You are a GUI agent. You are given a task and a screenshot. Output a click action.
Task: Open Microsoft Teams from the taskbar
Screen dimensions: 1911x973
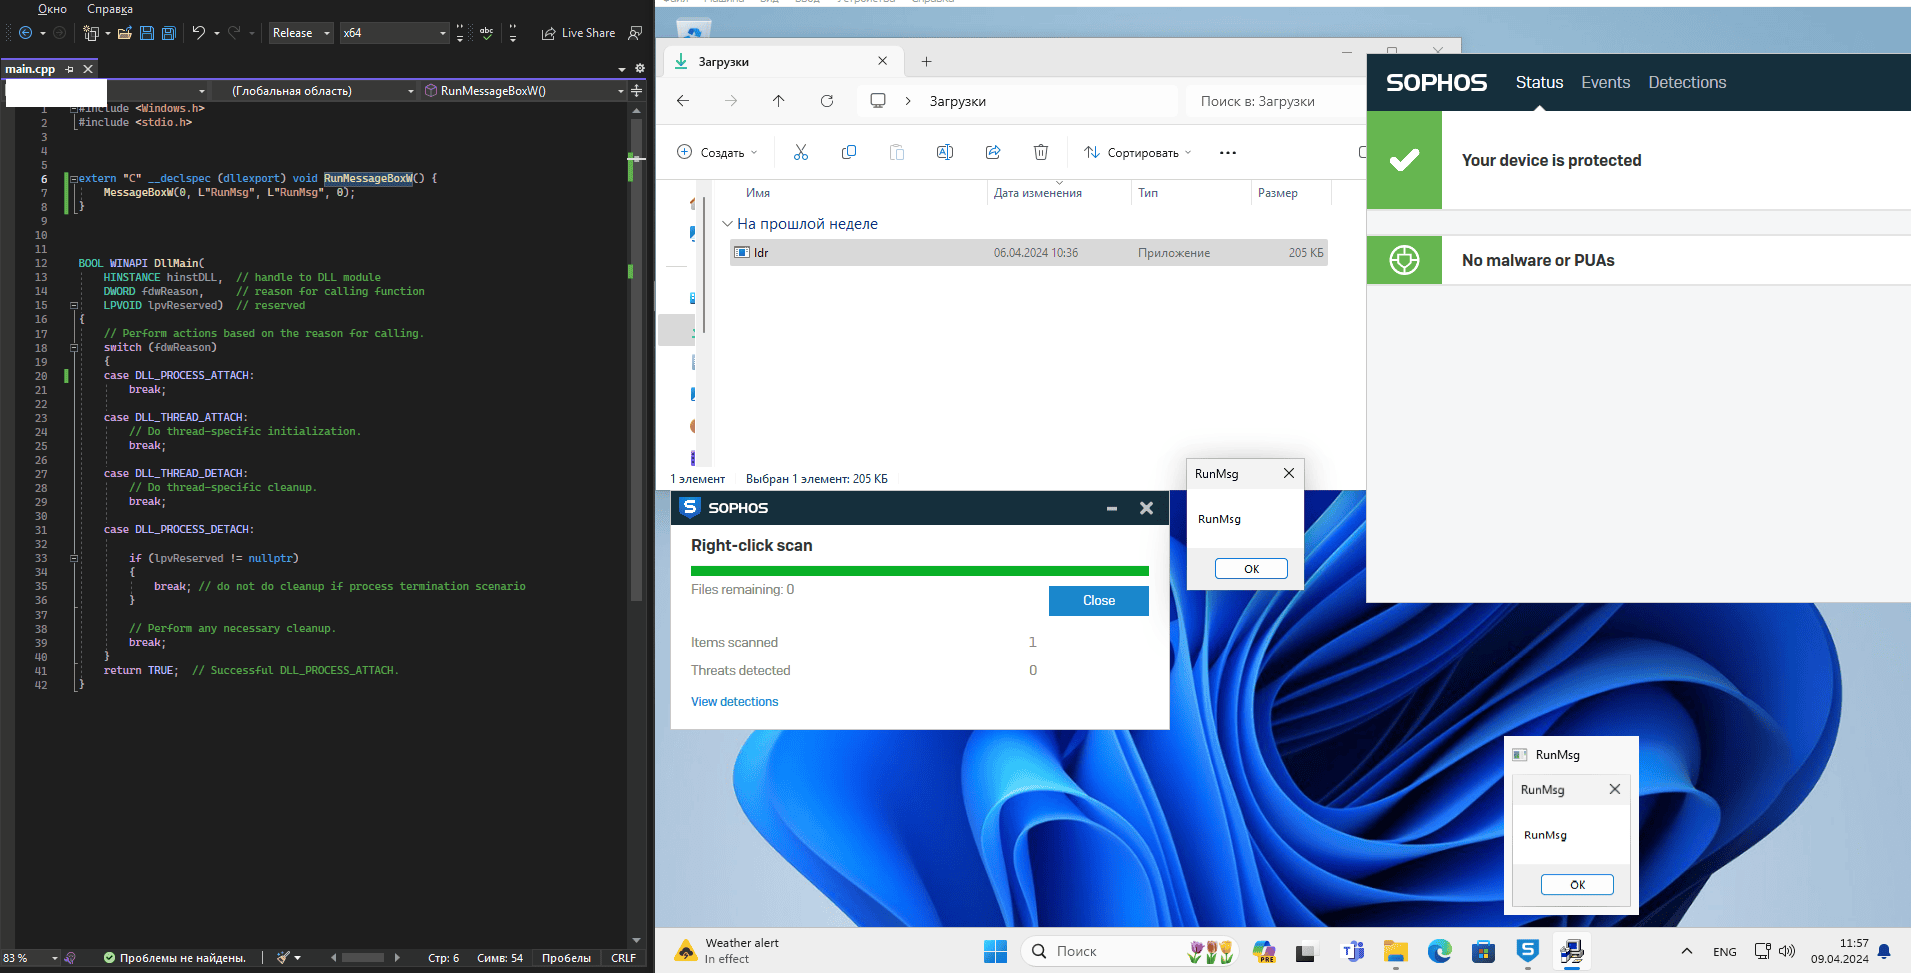pos(1352,952)
